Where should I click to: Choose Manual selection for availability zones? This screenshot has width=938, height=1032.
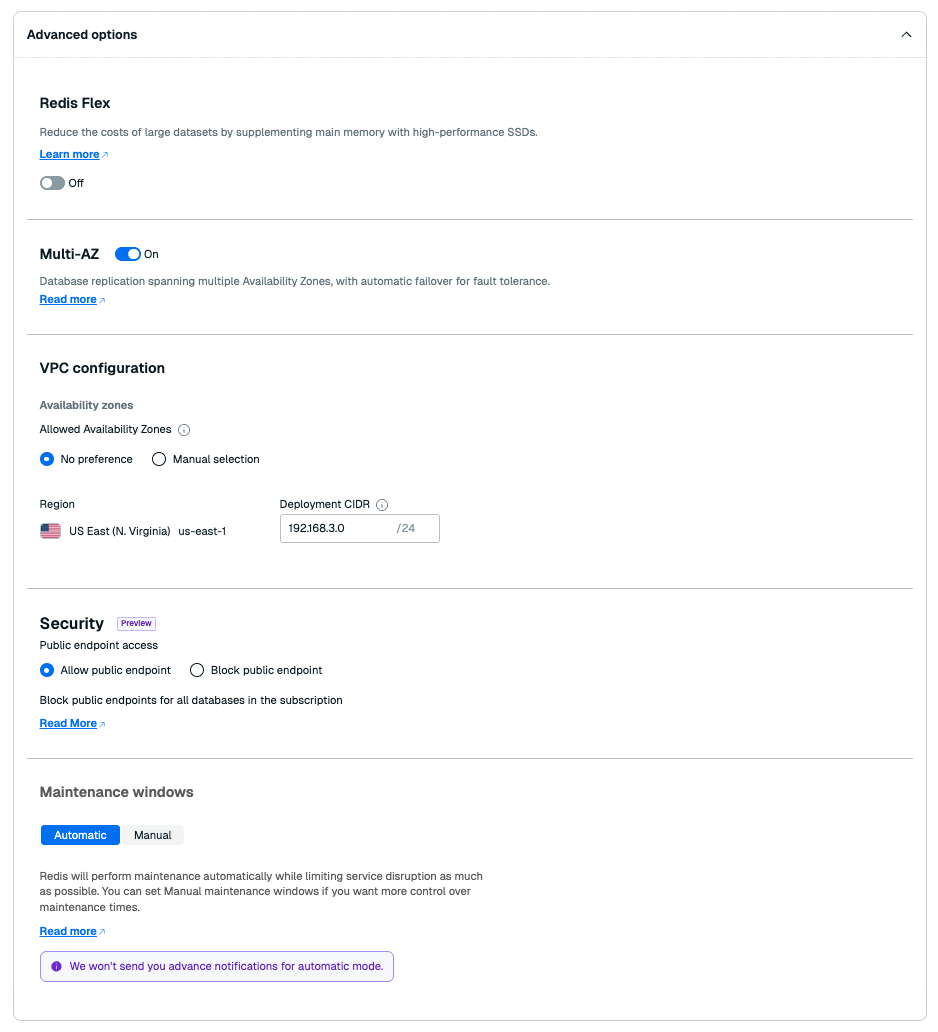pyautogui.click(x=159, y=459)
